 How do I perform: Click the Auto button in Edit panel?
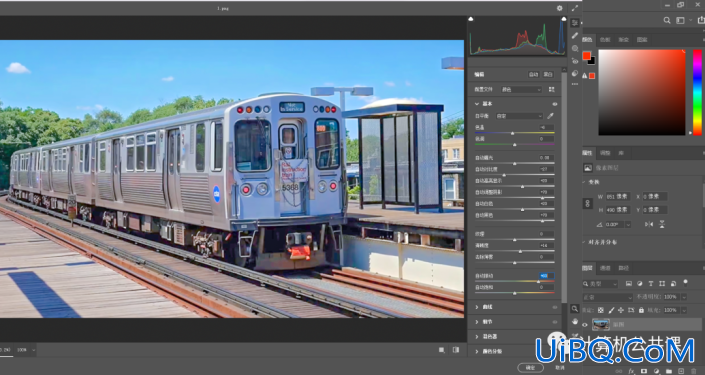(534, 75)
